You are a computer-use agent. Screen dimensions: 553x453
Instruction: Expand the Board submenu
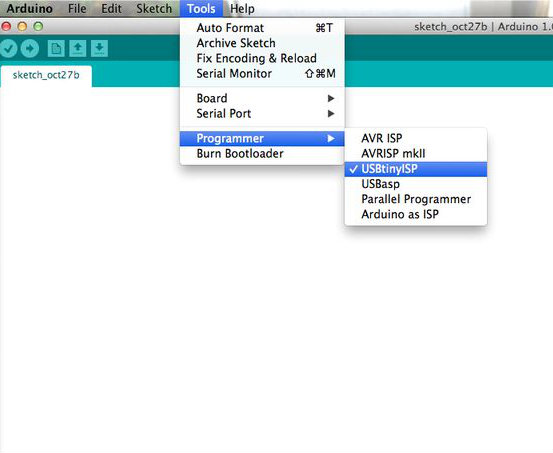coord(262,98)
